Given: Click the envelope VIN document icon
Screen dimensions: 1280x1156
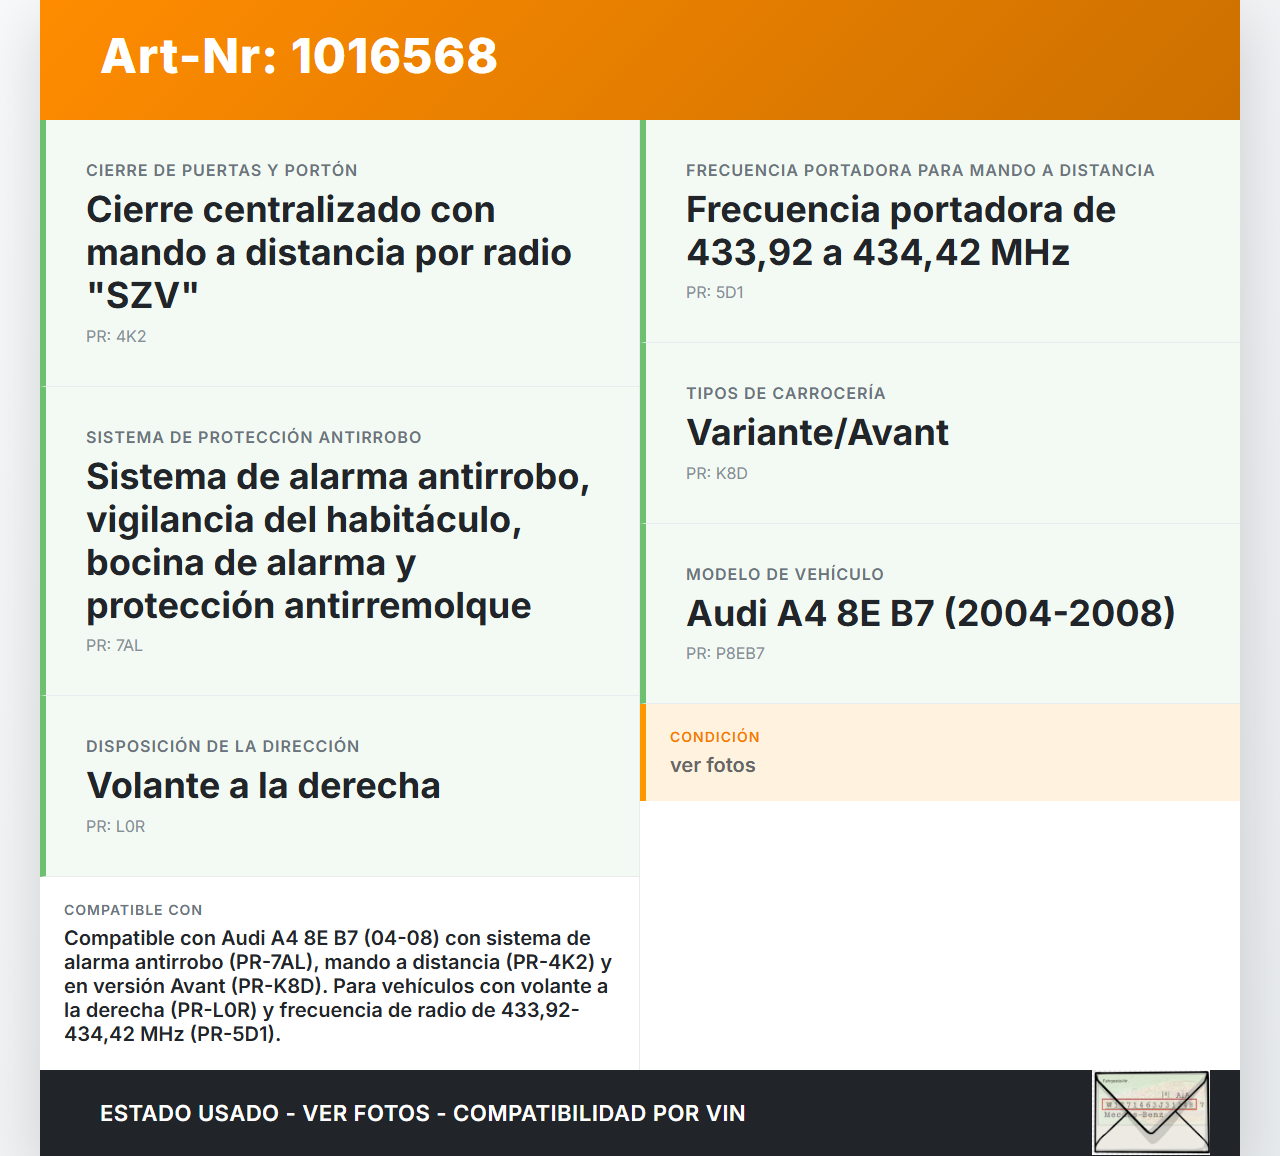Looking at the screenshot, I should coord(1151,1112).
